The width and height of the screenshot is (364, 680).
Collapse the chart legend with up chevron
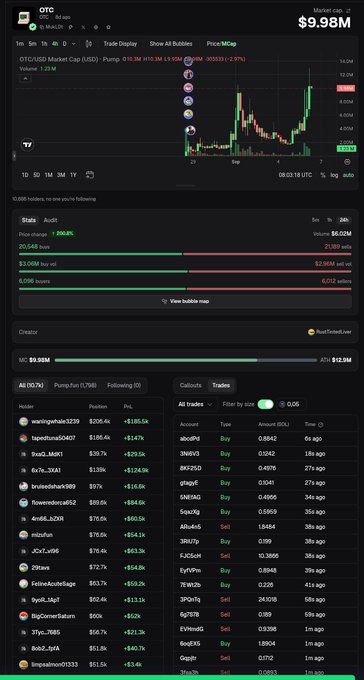25,78
